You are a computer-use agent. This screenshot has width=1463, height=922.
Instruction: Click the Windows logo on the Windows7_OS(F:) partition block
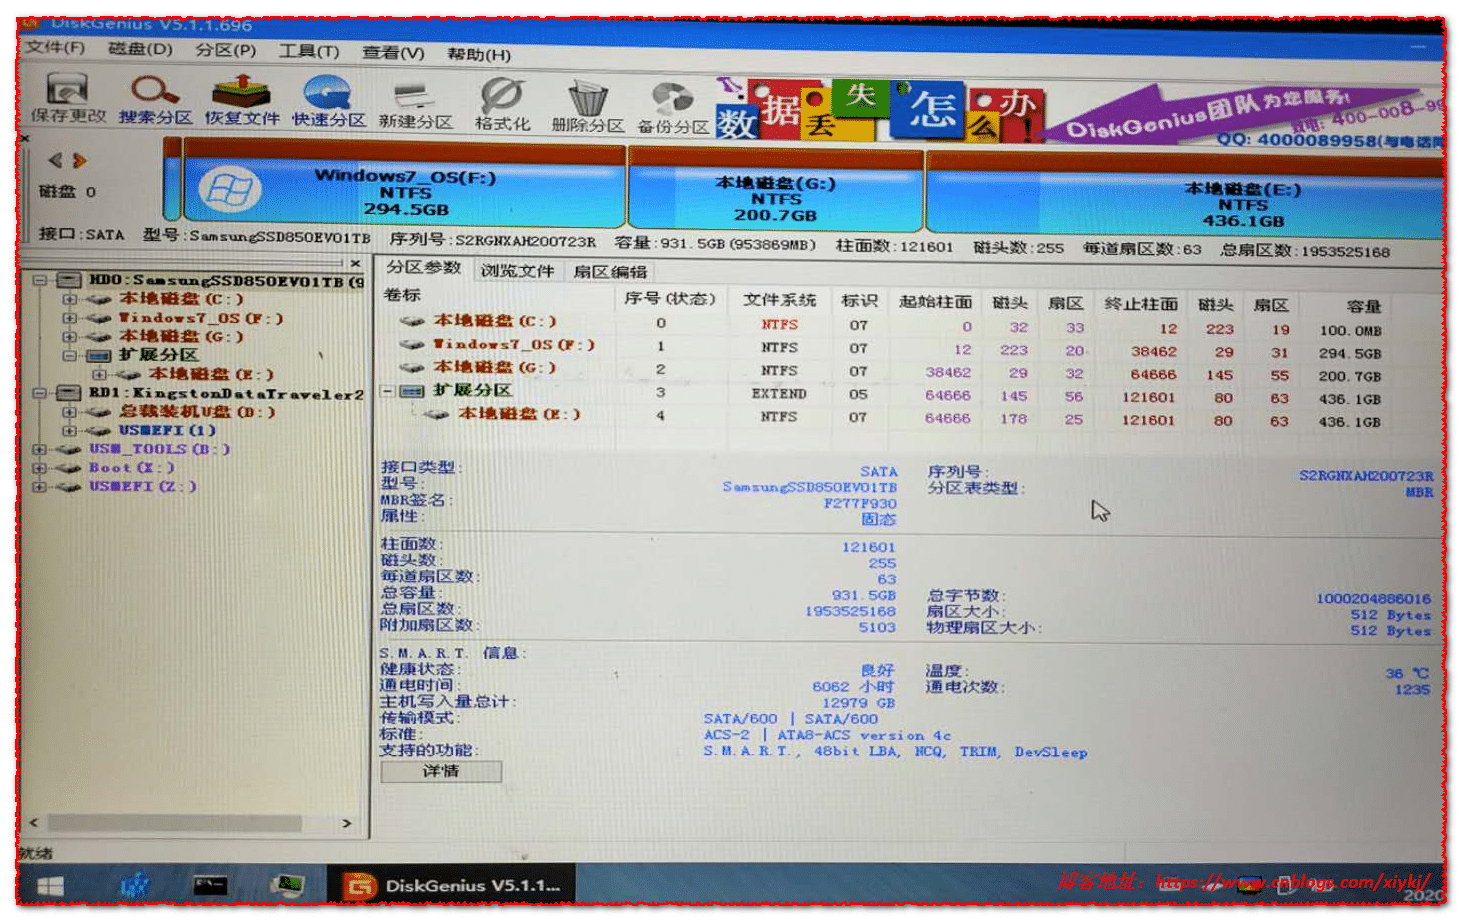(229, 189)
